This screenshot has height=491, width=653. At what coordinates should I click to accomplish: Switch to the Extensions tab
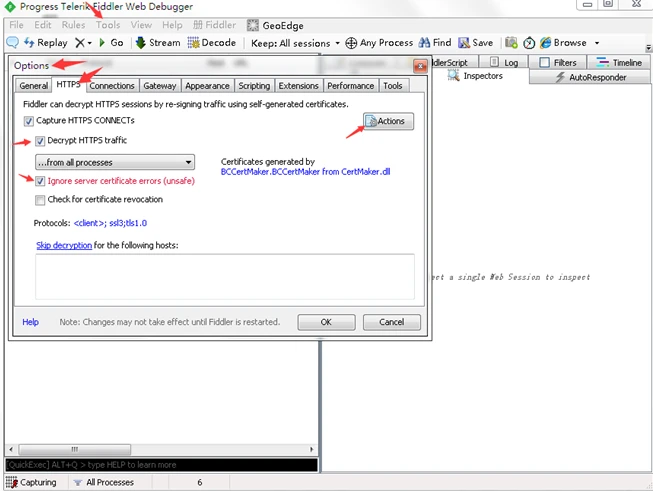coord(298,86)
